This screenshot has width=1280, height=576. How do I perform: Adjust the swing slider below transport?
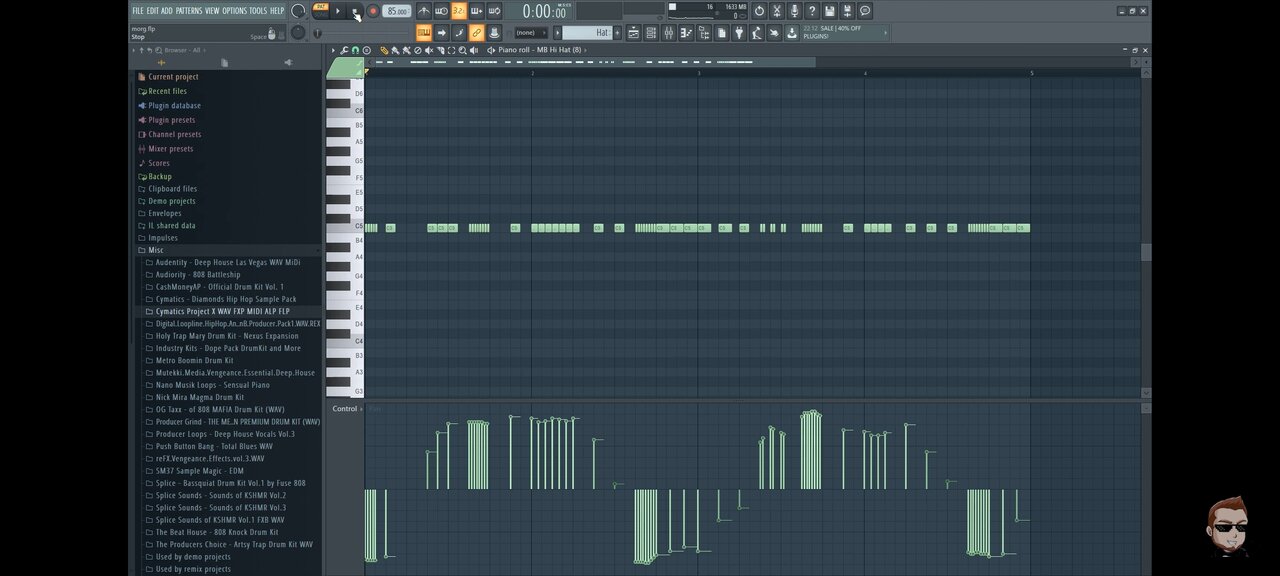tap(360, 34)
